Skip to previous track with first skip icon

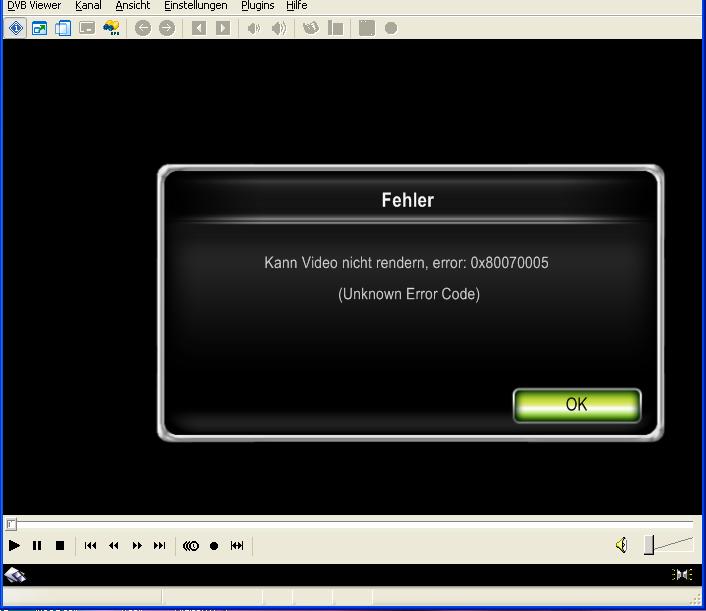click(91, 546)
